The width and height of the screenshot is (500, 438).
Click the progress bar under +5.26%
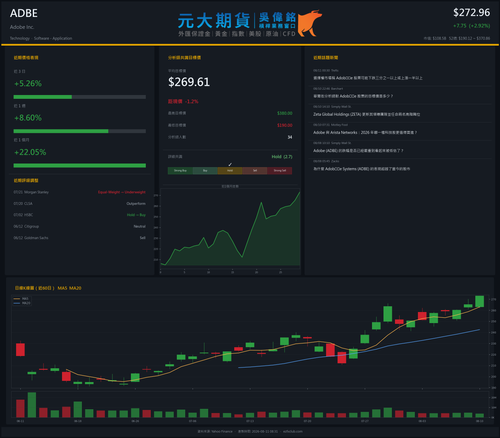coord(80,97)
